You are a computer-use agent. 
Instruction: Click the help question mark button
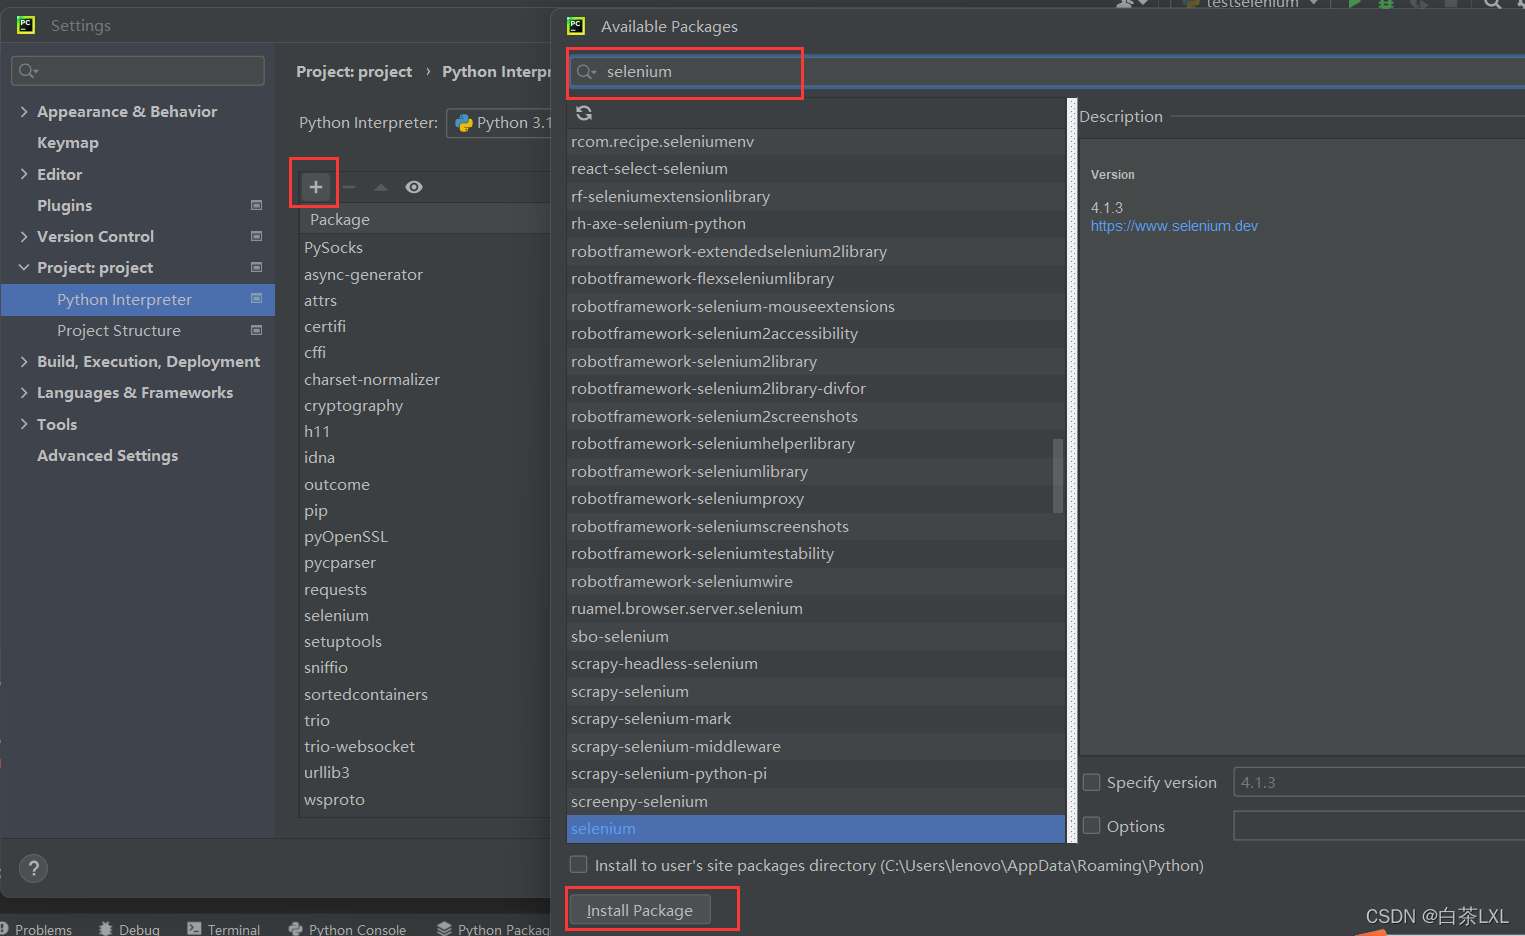coord(33,868)
